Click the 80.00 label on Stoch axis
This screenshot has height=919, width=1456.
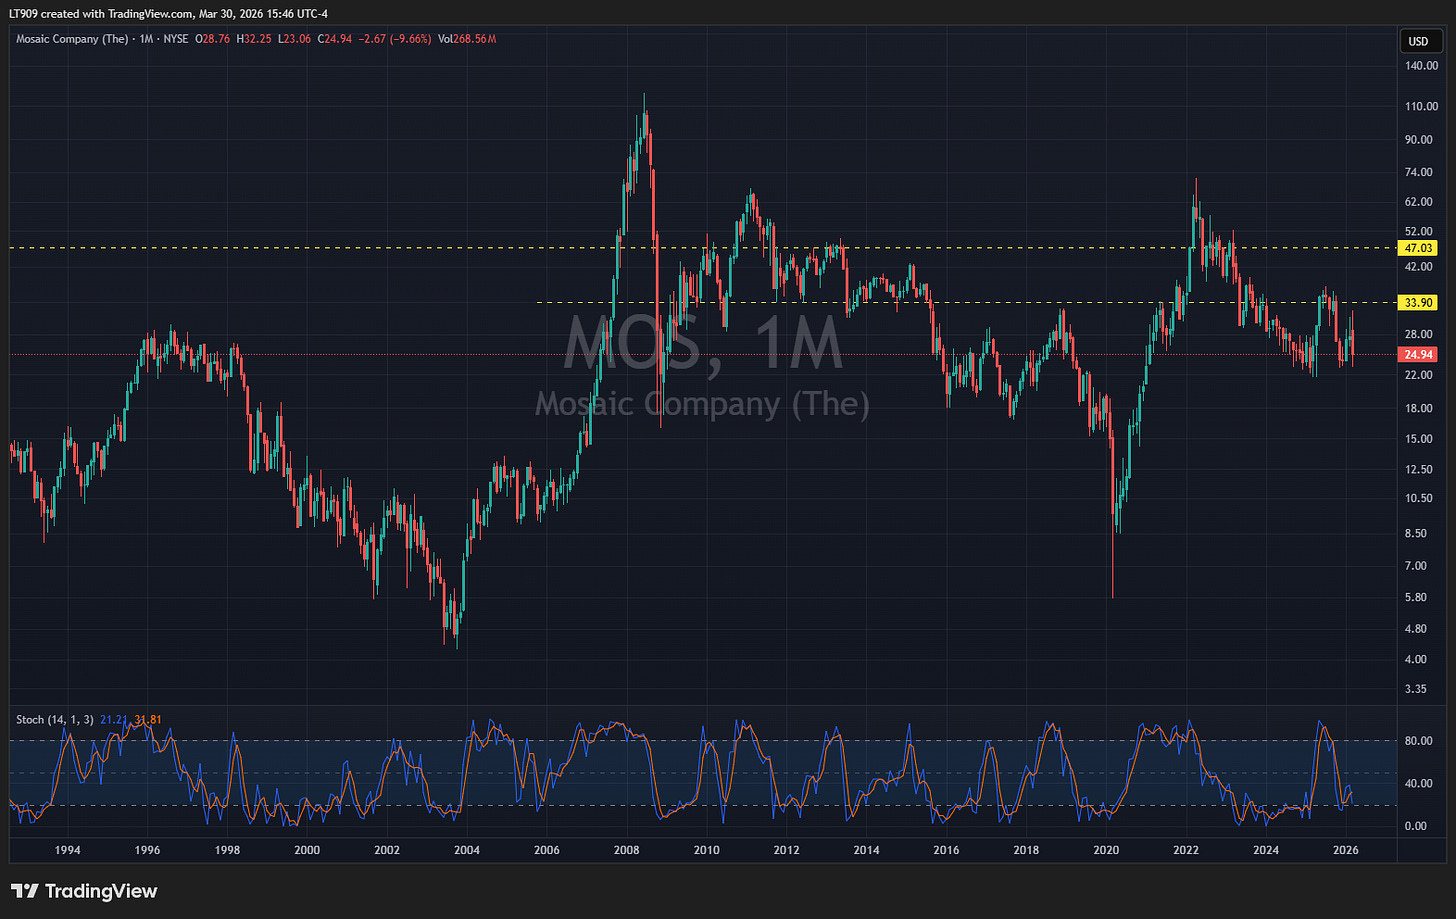(x=1420, y=742)
